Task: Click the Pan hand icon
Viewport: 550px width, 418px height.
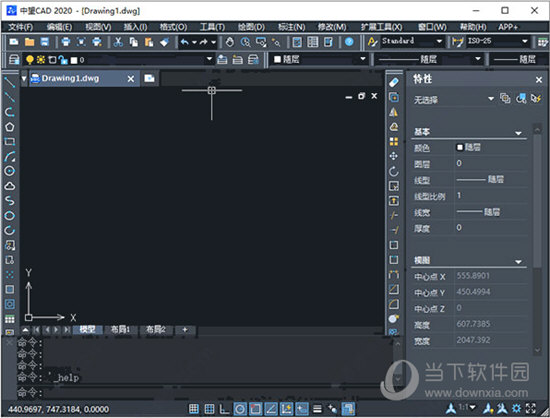Action: tap(229, 42)
